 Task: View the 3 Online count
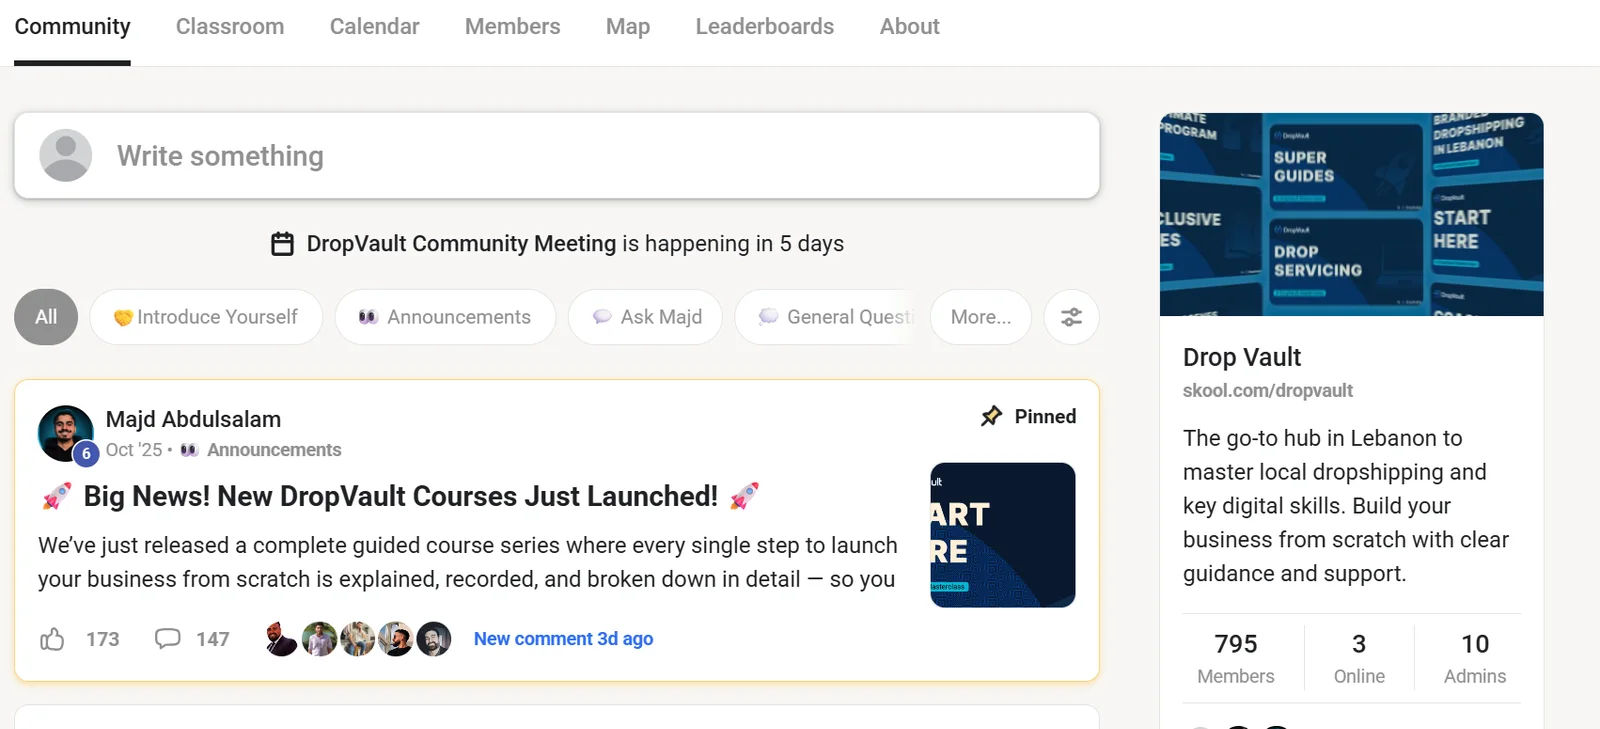click(x=1359, y=657)
